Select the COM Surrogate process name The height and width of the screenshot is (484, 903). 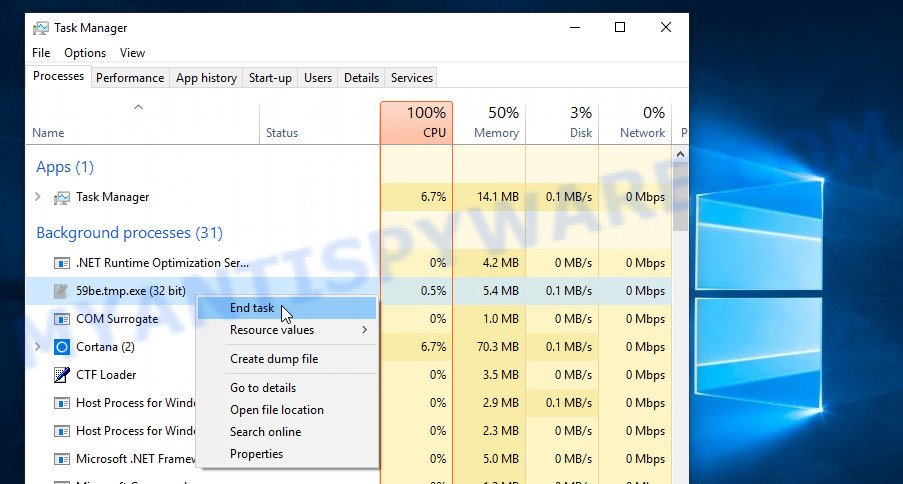[117, 319]
